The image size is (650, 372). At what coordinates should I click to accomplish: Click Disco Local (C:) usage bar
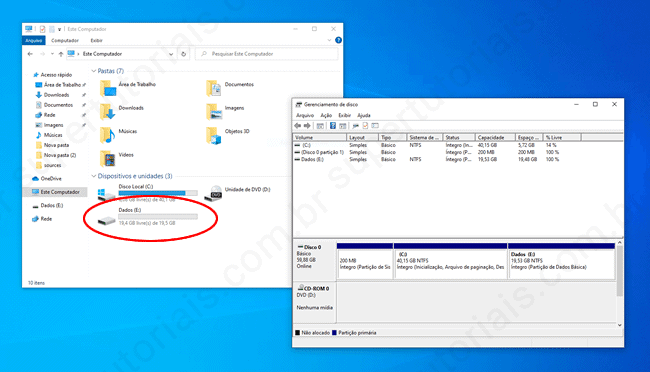(x=158, y=193)
